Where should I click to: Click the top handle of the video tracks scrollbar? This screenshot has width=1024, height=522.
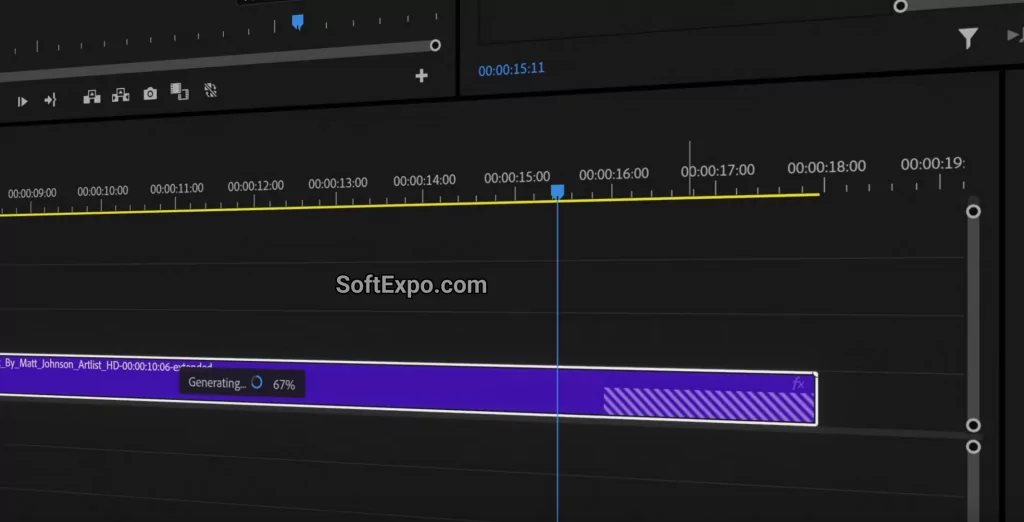[973, 211]
